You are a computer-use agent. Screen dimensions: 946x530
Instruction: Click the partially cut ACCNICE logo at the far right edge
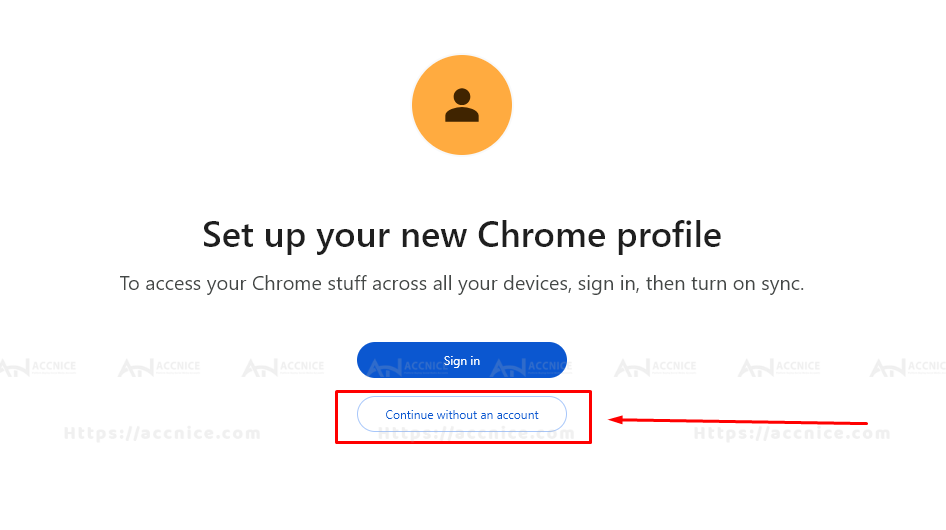click(907, 367)
